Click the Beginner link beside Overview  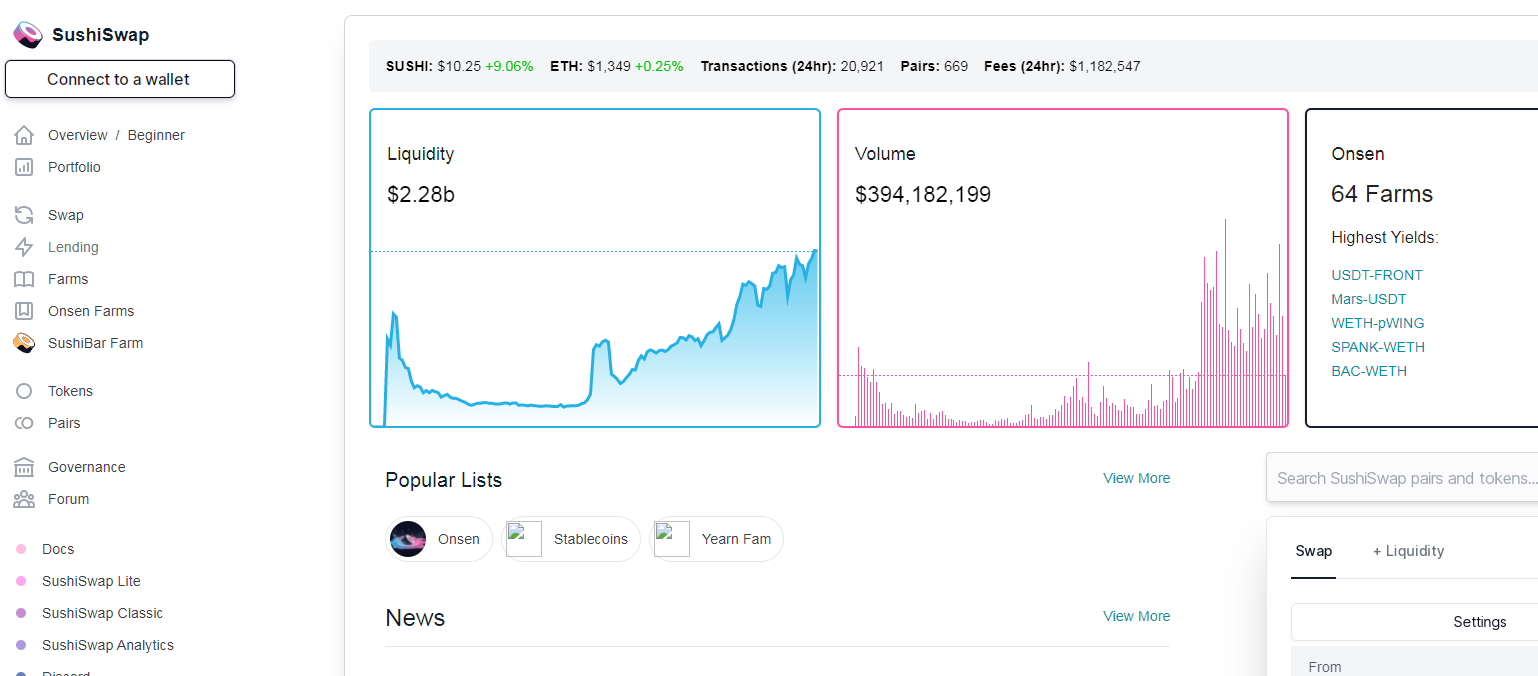pos(156,135)
